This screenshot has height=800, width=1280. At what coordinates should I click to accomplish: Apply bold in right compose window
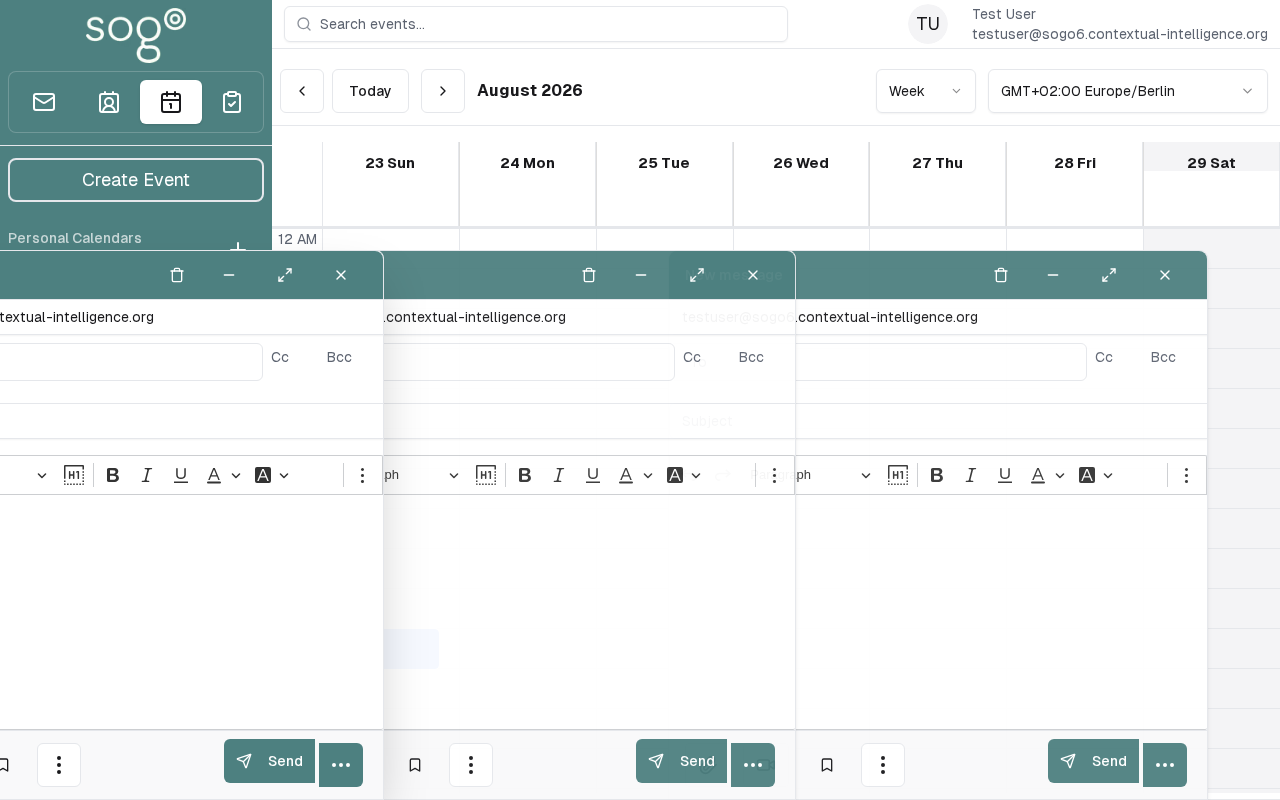coord(937,475)
